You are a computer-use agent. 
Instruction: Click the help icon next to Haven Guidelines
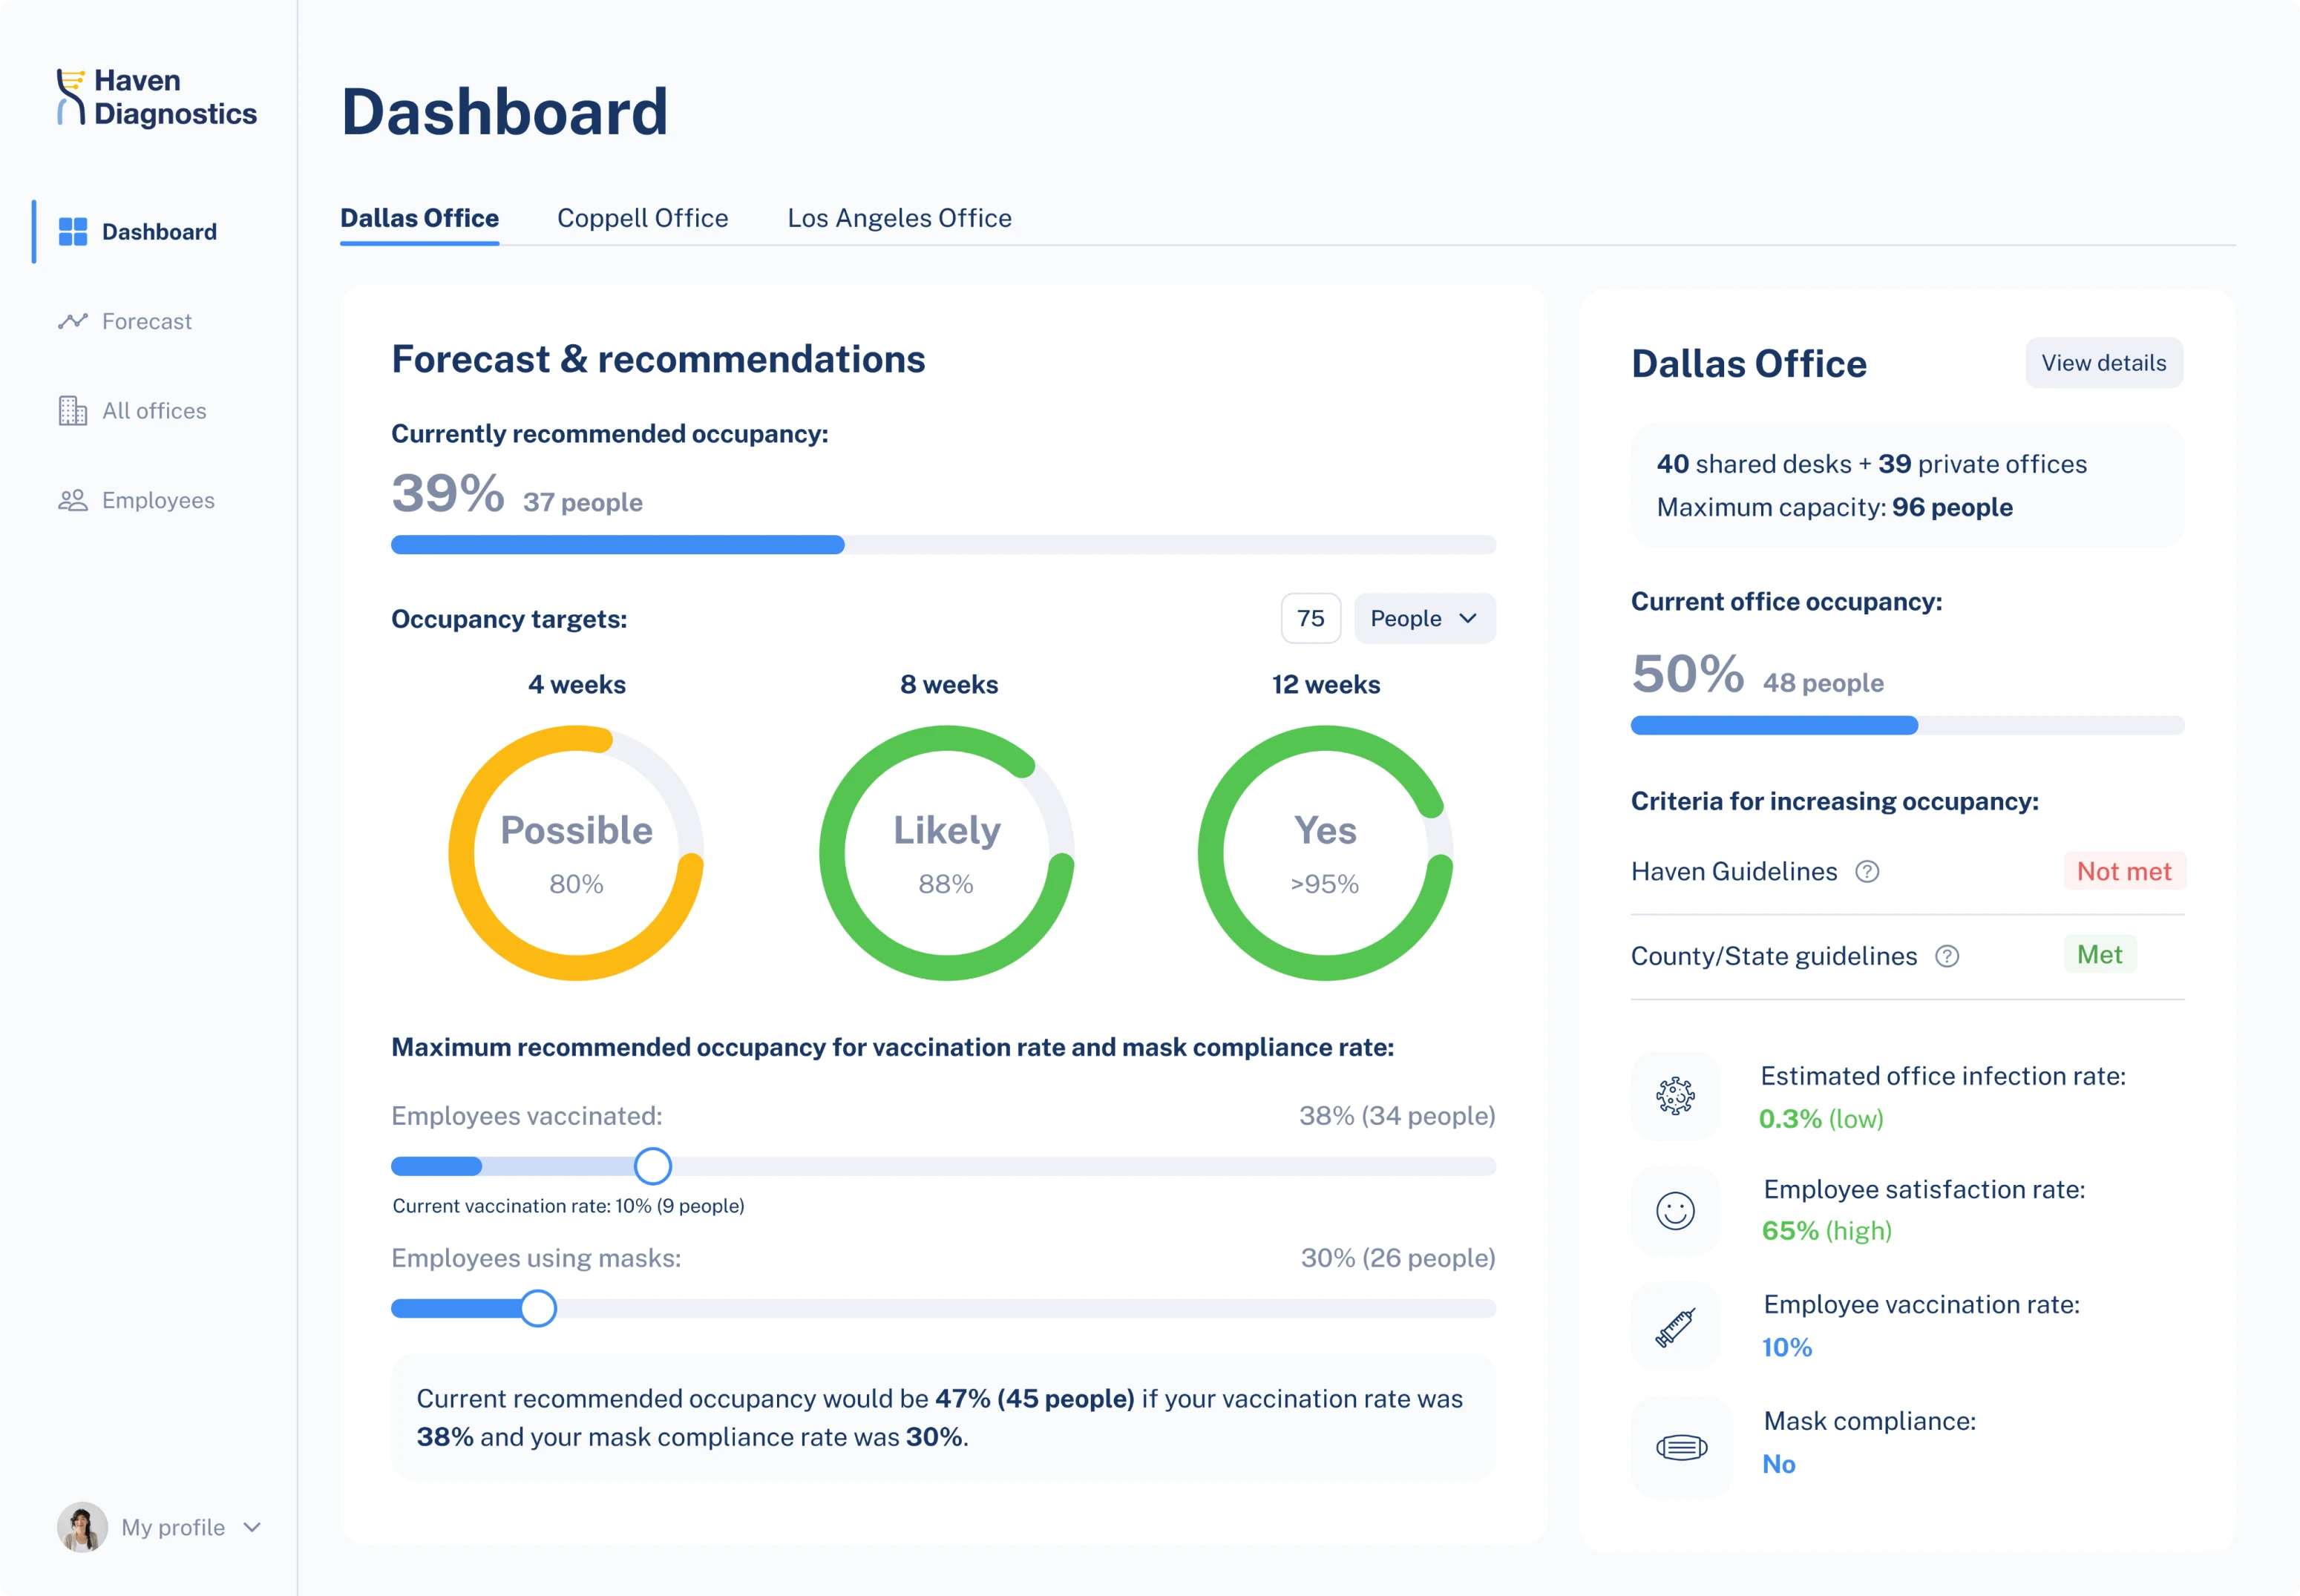(x=1868, y=872)
